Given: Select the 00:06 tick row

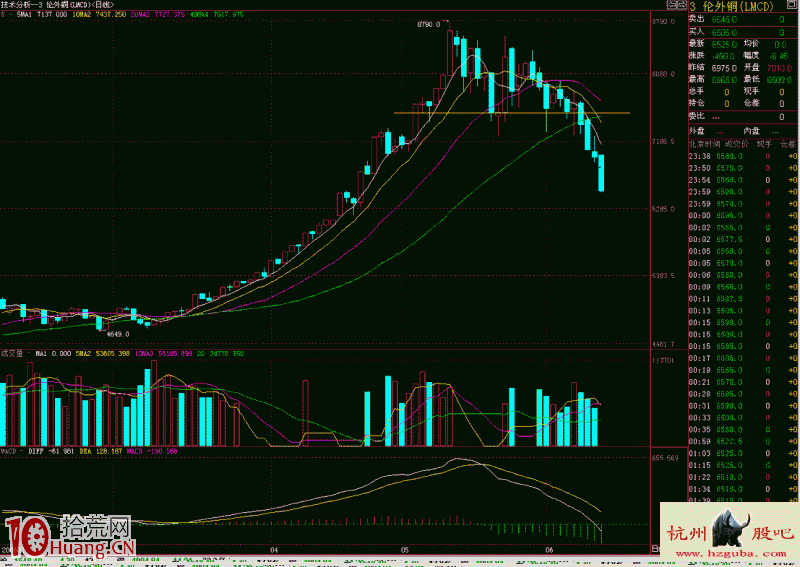Looking at the screenshot, I should [743, 275].
